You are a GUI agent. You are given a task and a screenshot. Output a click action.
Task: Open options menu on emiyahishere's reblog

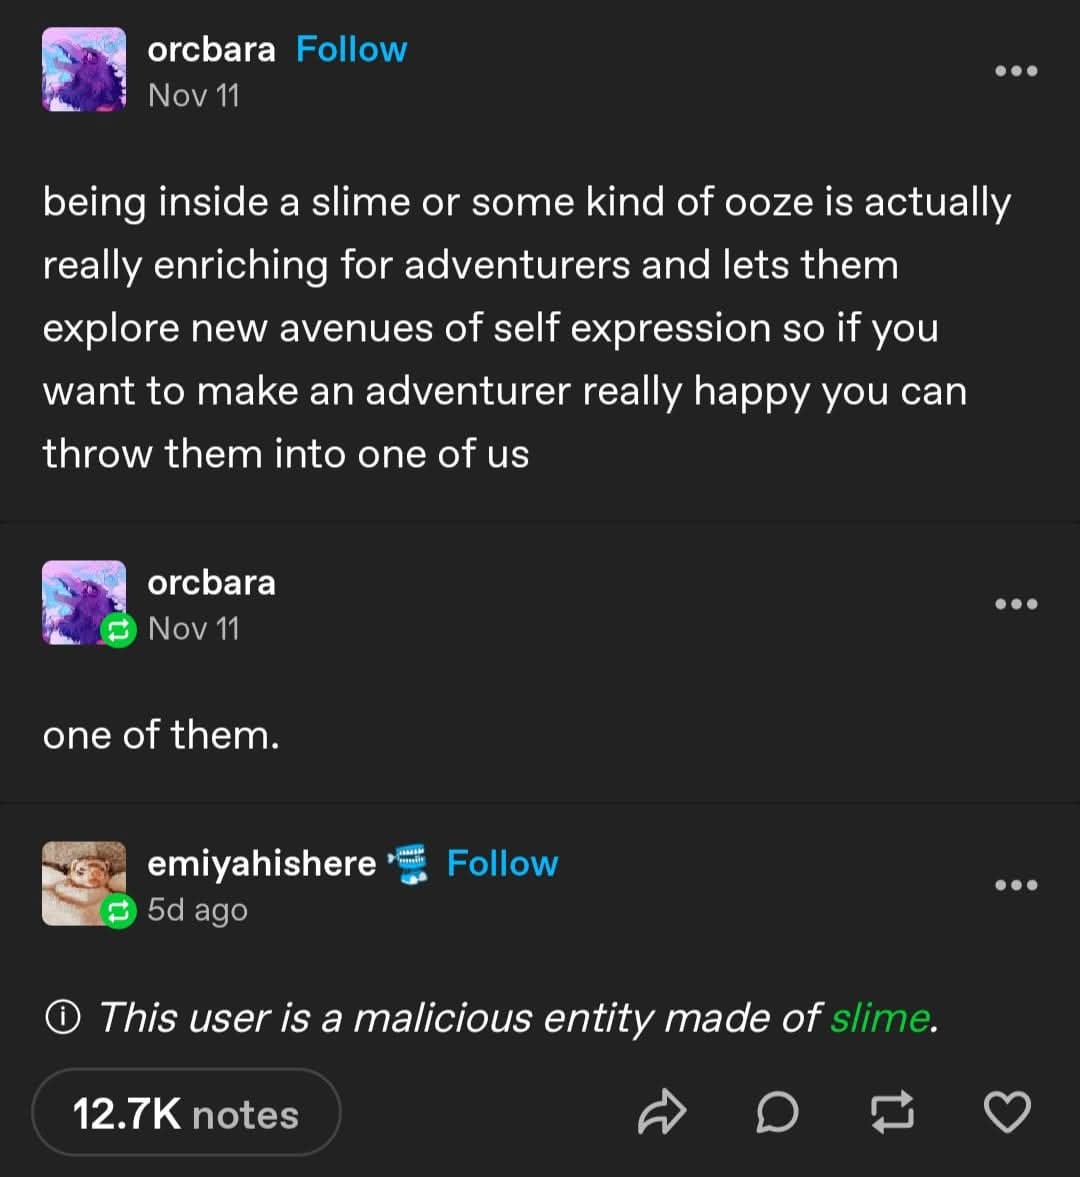(x=1016, y=885)
